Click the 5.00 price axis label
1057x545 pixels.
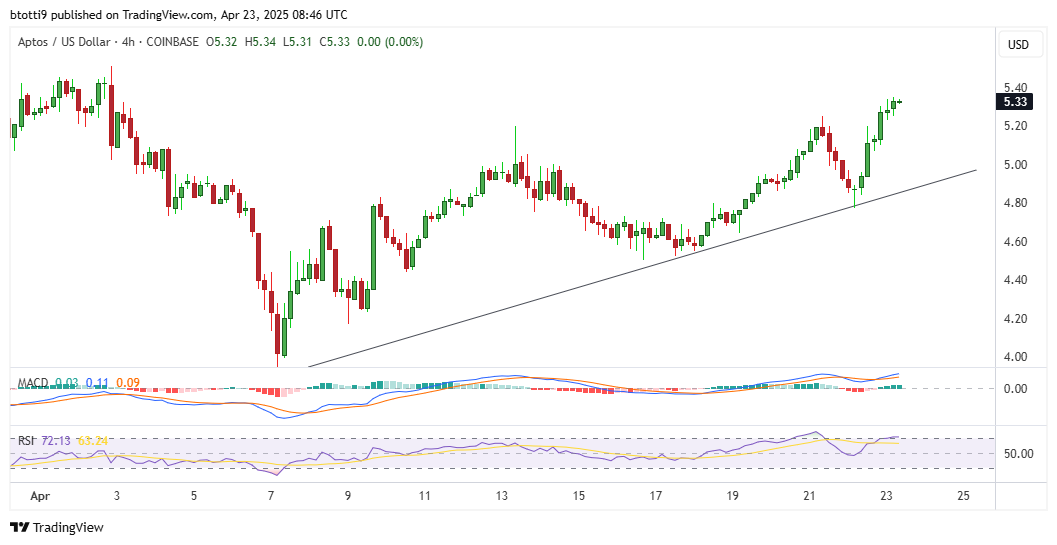coord(1016,165)
